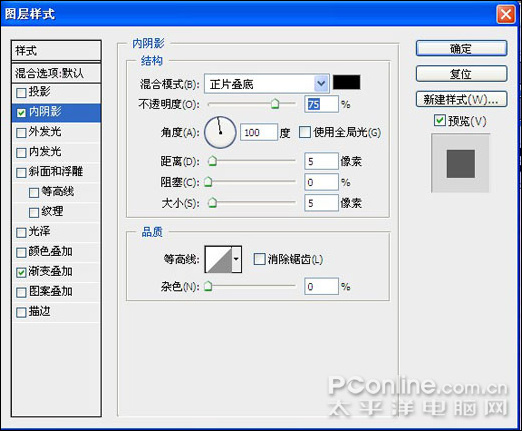Enable the 纹理 texture checkbox
Viewport: 522px width, 431px height.
[34, 213]
